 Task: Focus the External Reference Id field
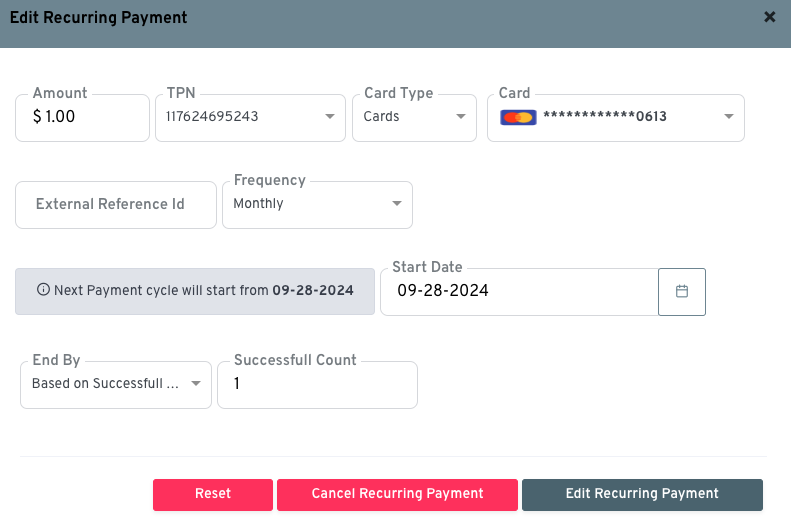pyautogui.click(x=115, y=204)
